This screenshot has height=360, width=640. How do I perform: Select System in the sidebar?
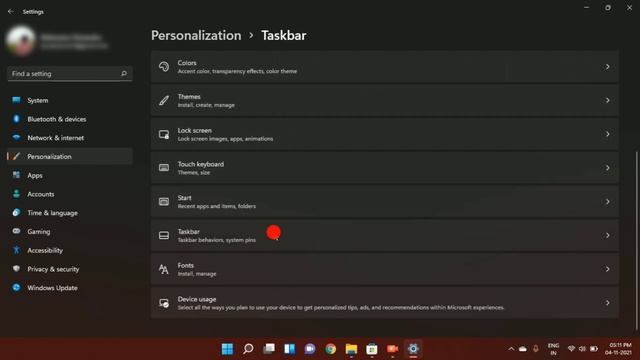pos(70,100)
